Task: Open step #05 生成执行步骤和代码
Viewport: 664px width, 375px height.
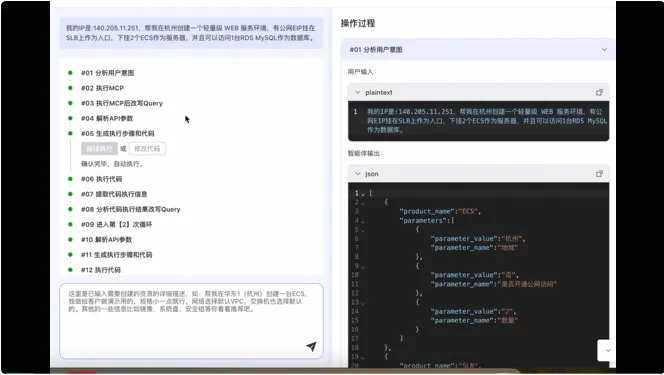Action: (x=117, y=133)
